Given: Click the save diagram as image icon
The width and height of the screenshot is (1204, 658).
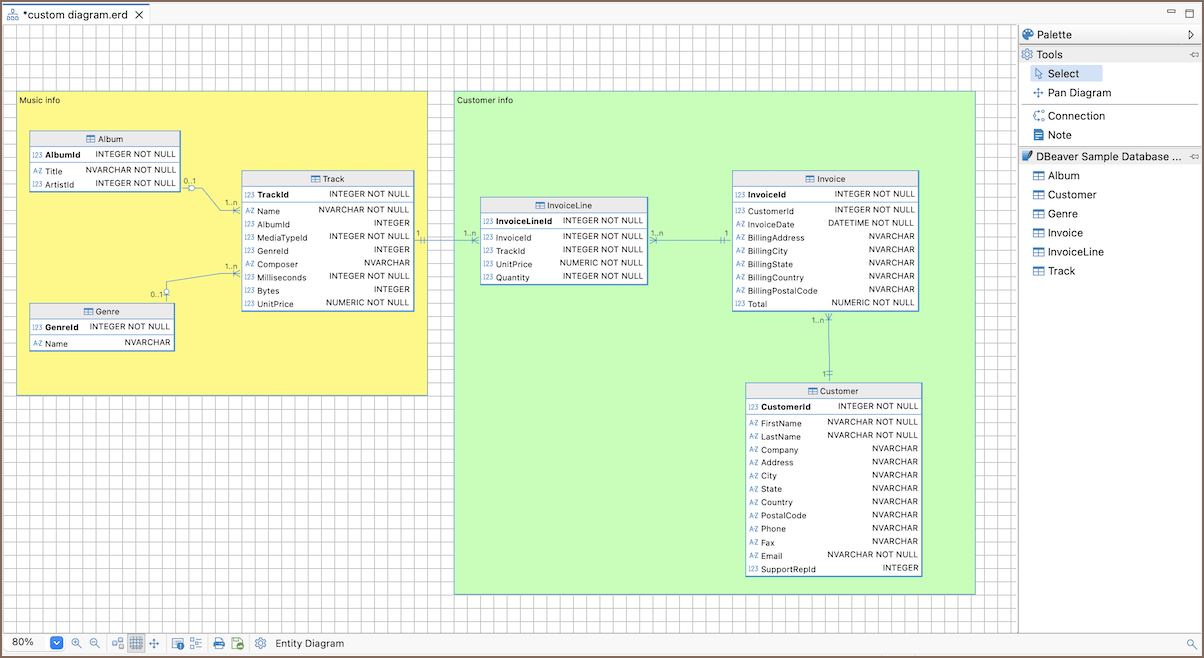Looking at the screenshot, I should click(237, 643).
